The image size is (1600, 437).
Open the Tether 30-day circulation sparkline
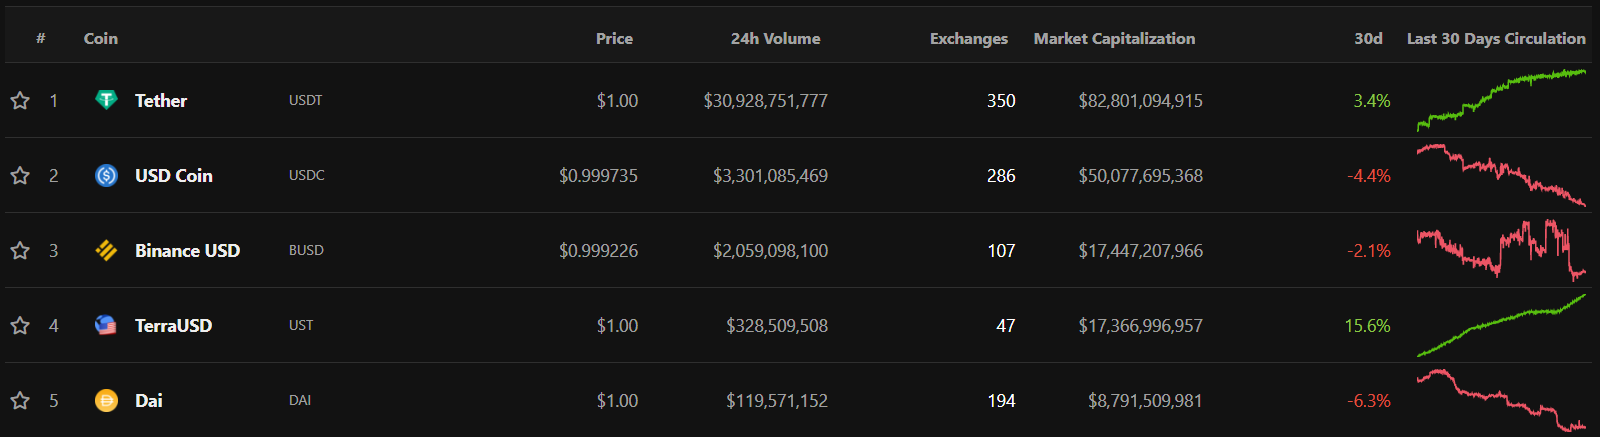[1501, 100]
